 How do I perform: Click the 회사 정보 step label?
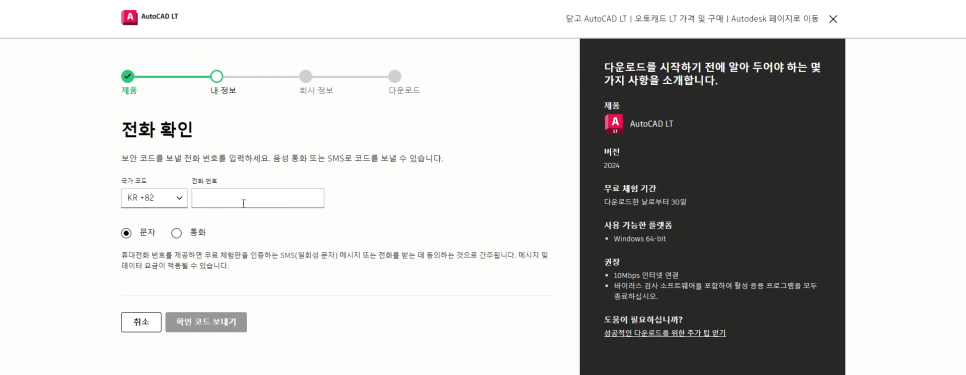(316, 91)
